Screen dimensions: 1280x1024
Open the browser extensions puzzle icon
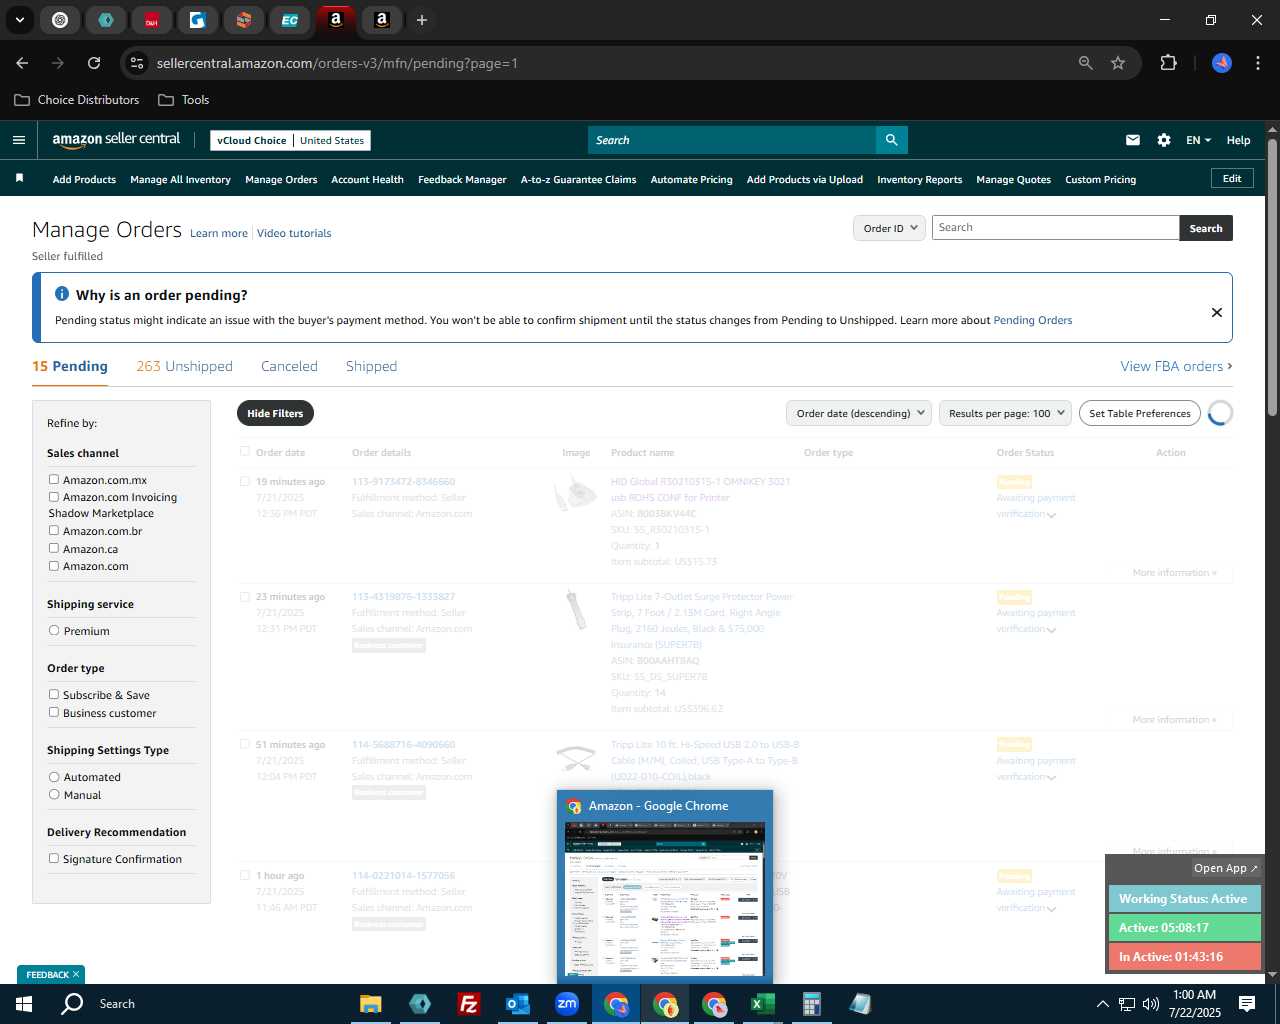pyautogui.click(x=1168, y=63)
